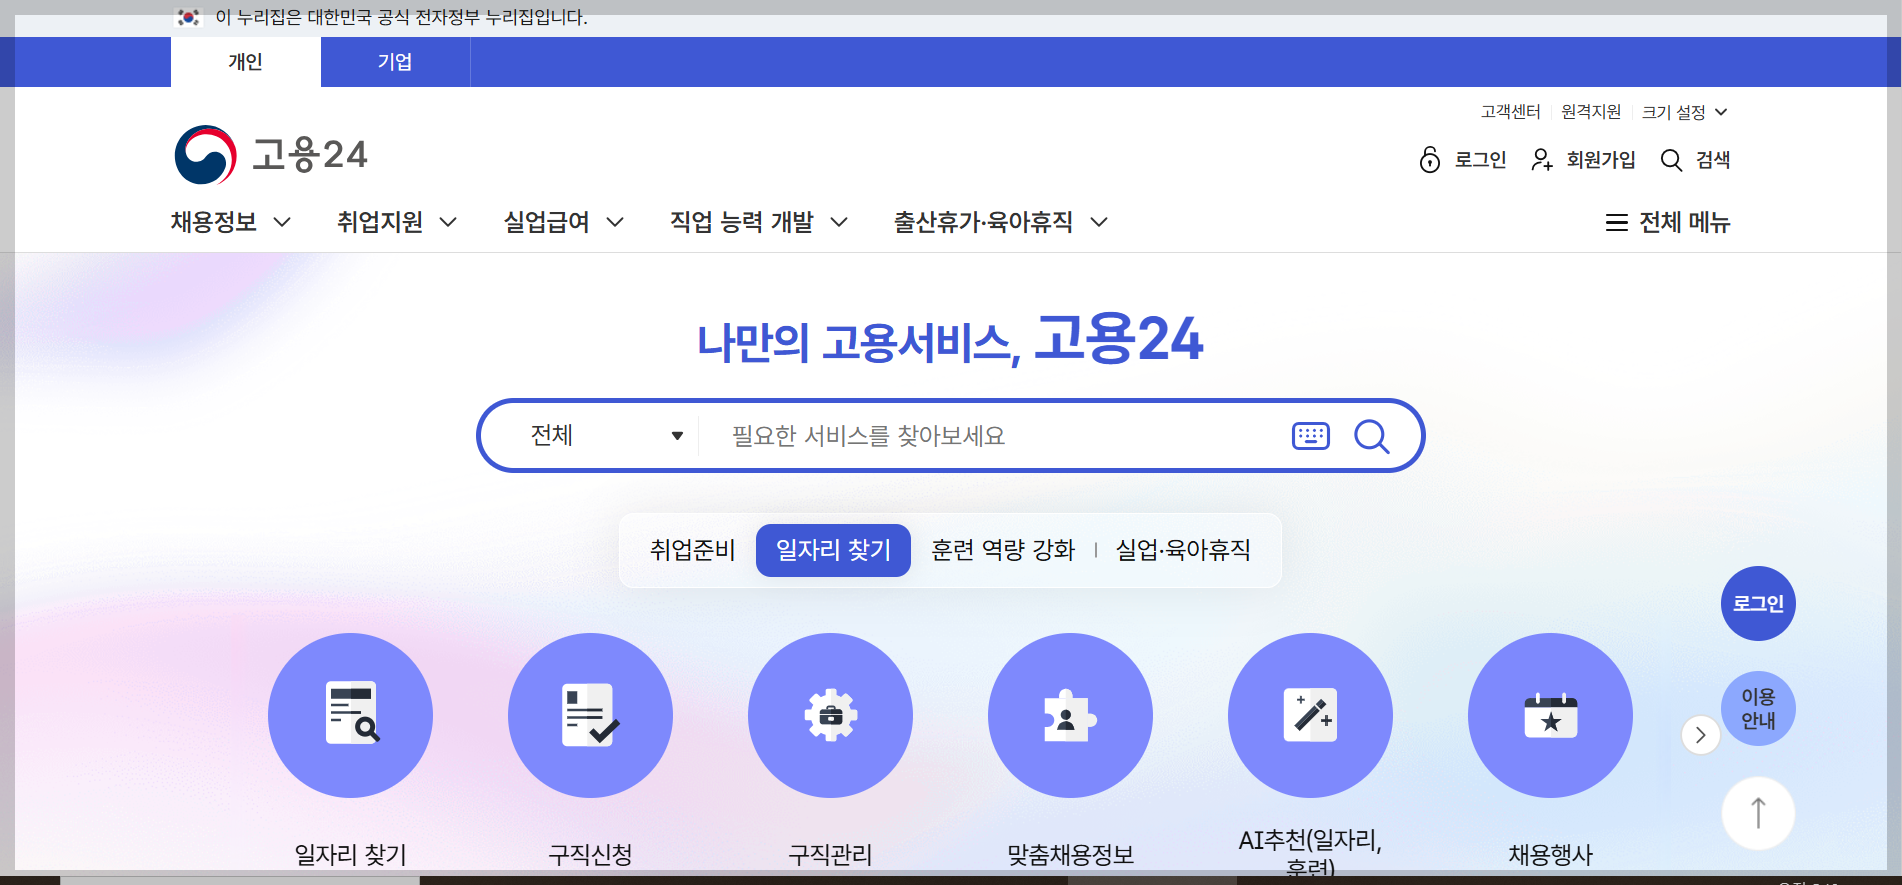Screen dimensions: 1902x885
Task: Open the 채용행사 calendar star icon
Action: pos(1550,715)
